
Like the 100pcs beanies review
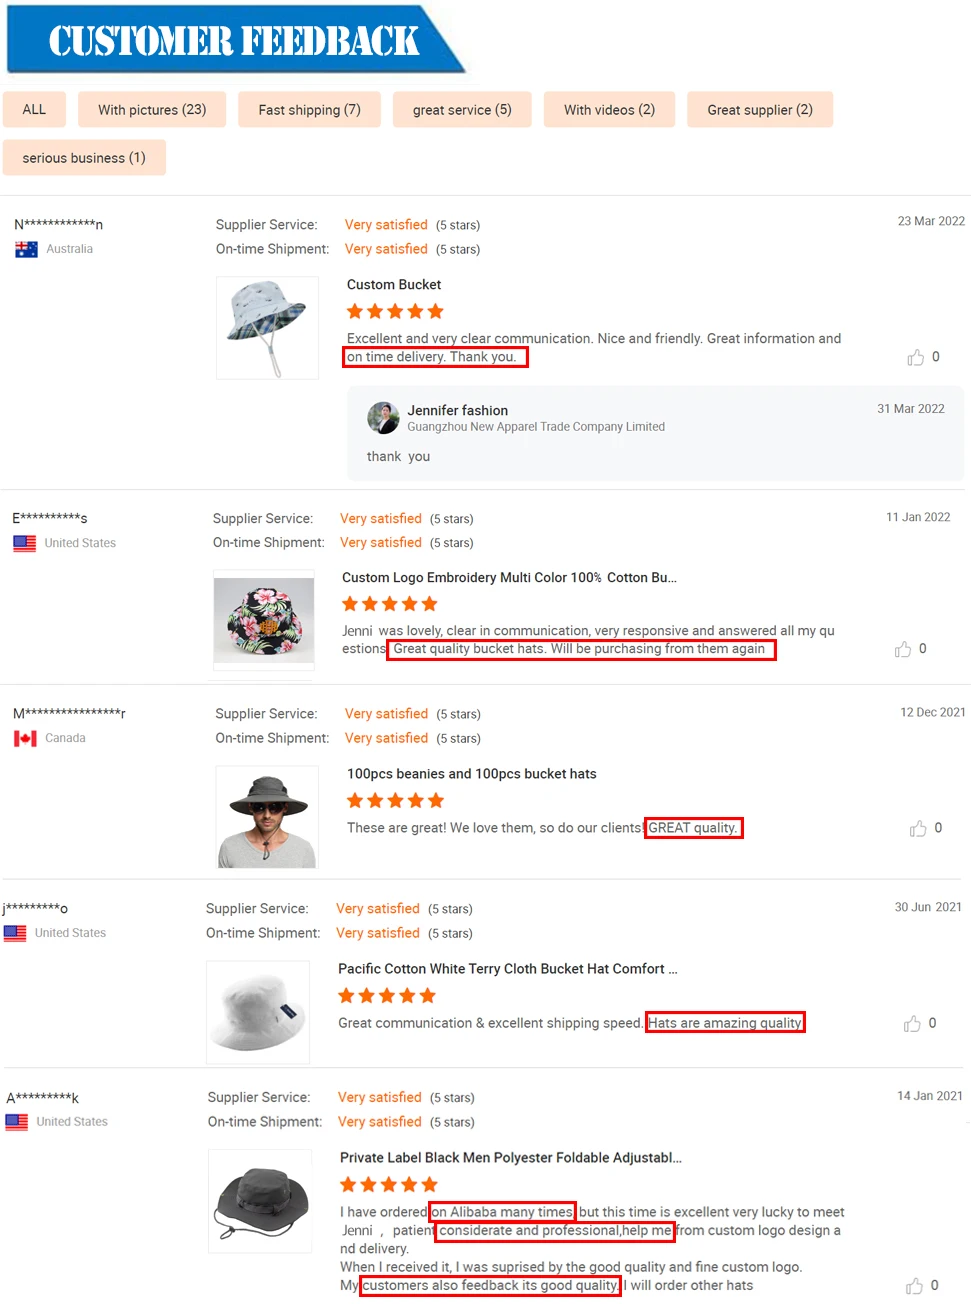918,828
